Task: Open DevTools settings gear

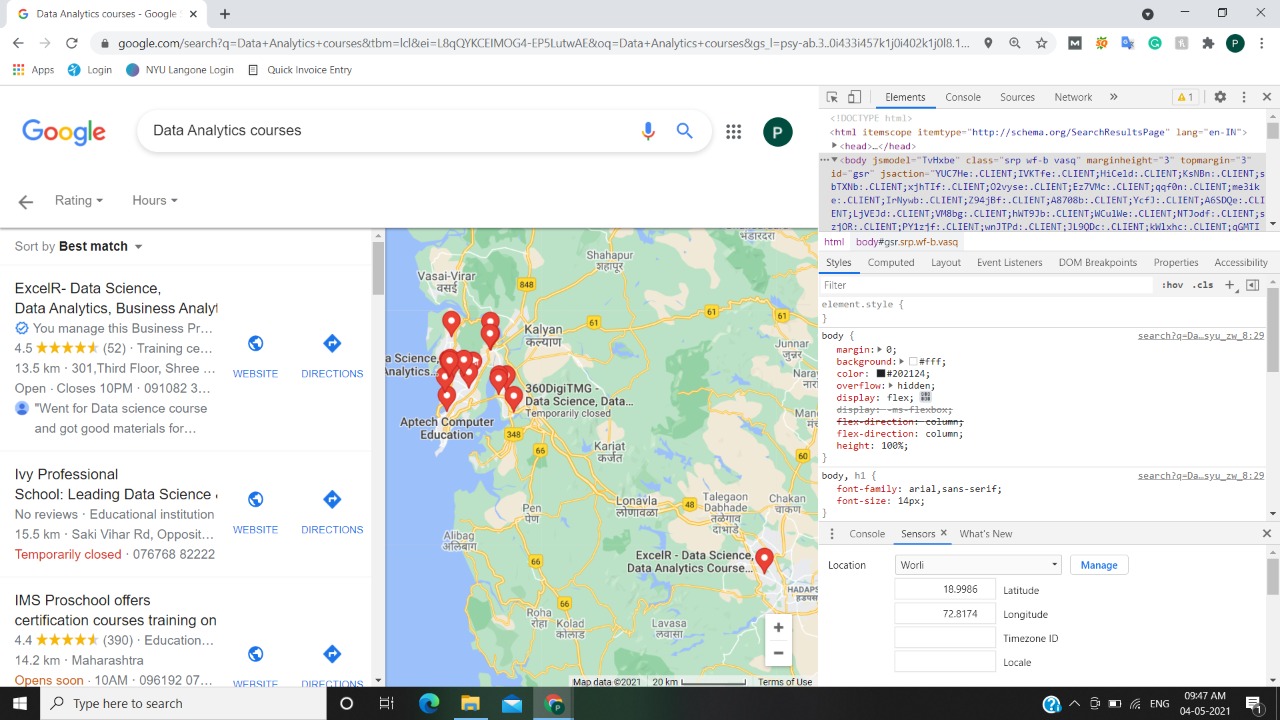Action: click(x=1220, y=97)
